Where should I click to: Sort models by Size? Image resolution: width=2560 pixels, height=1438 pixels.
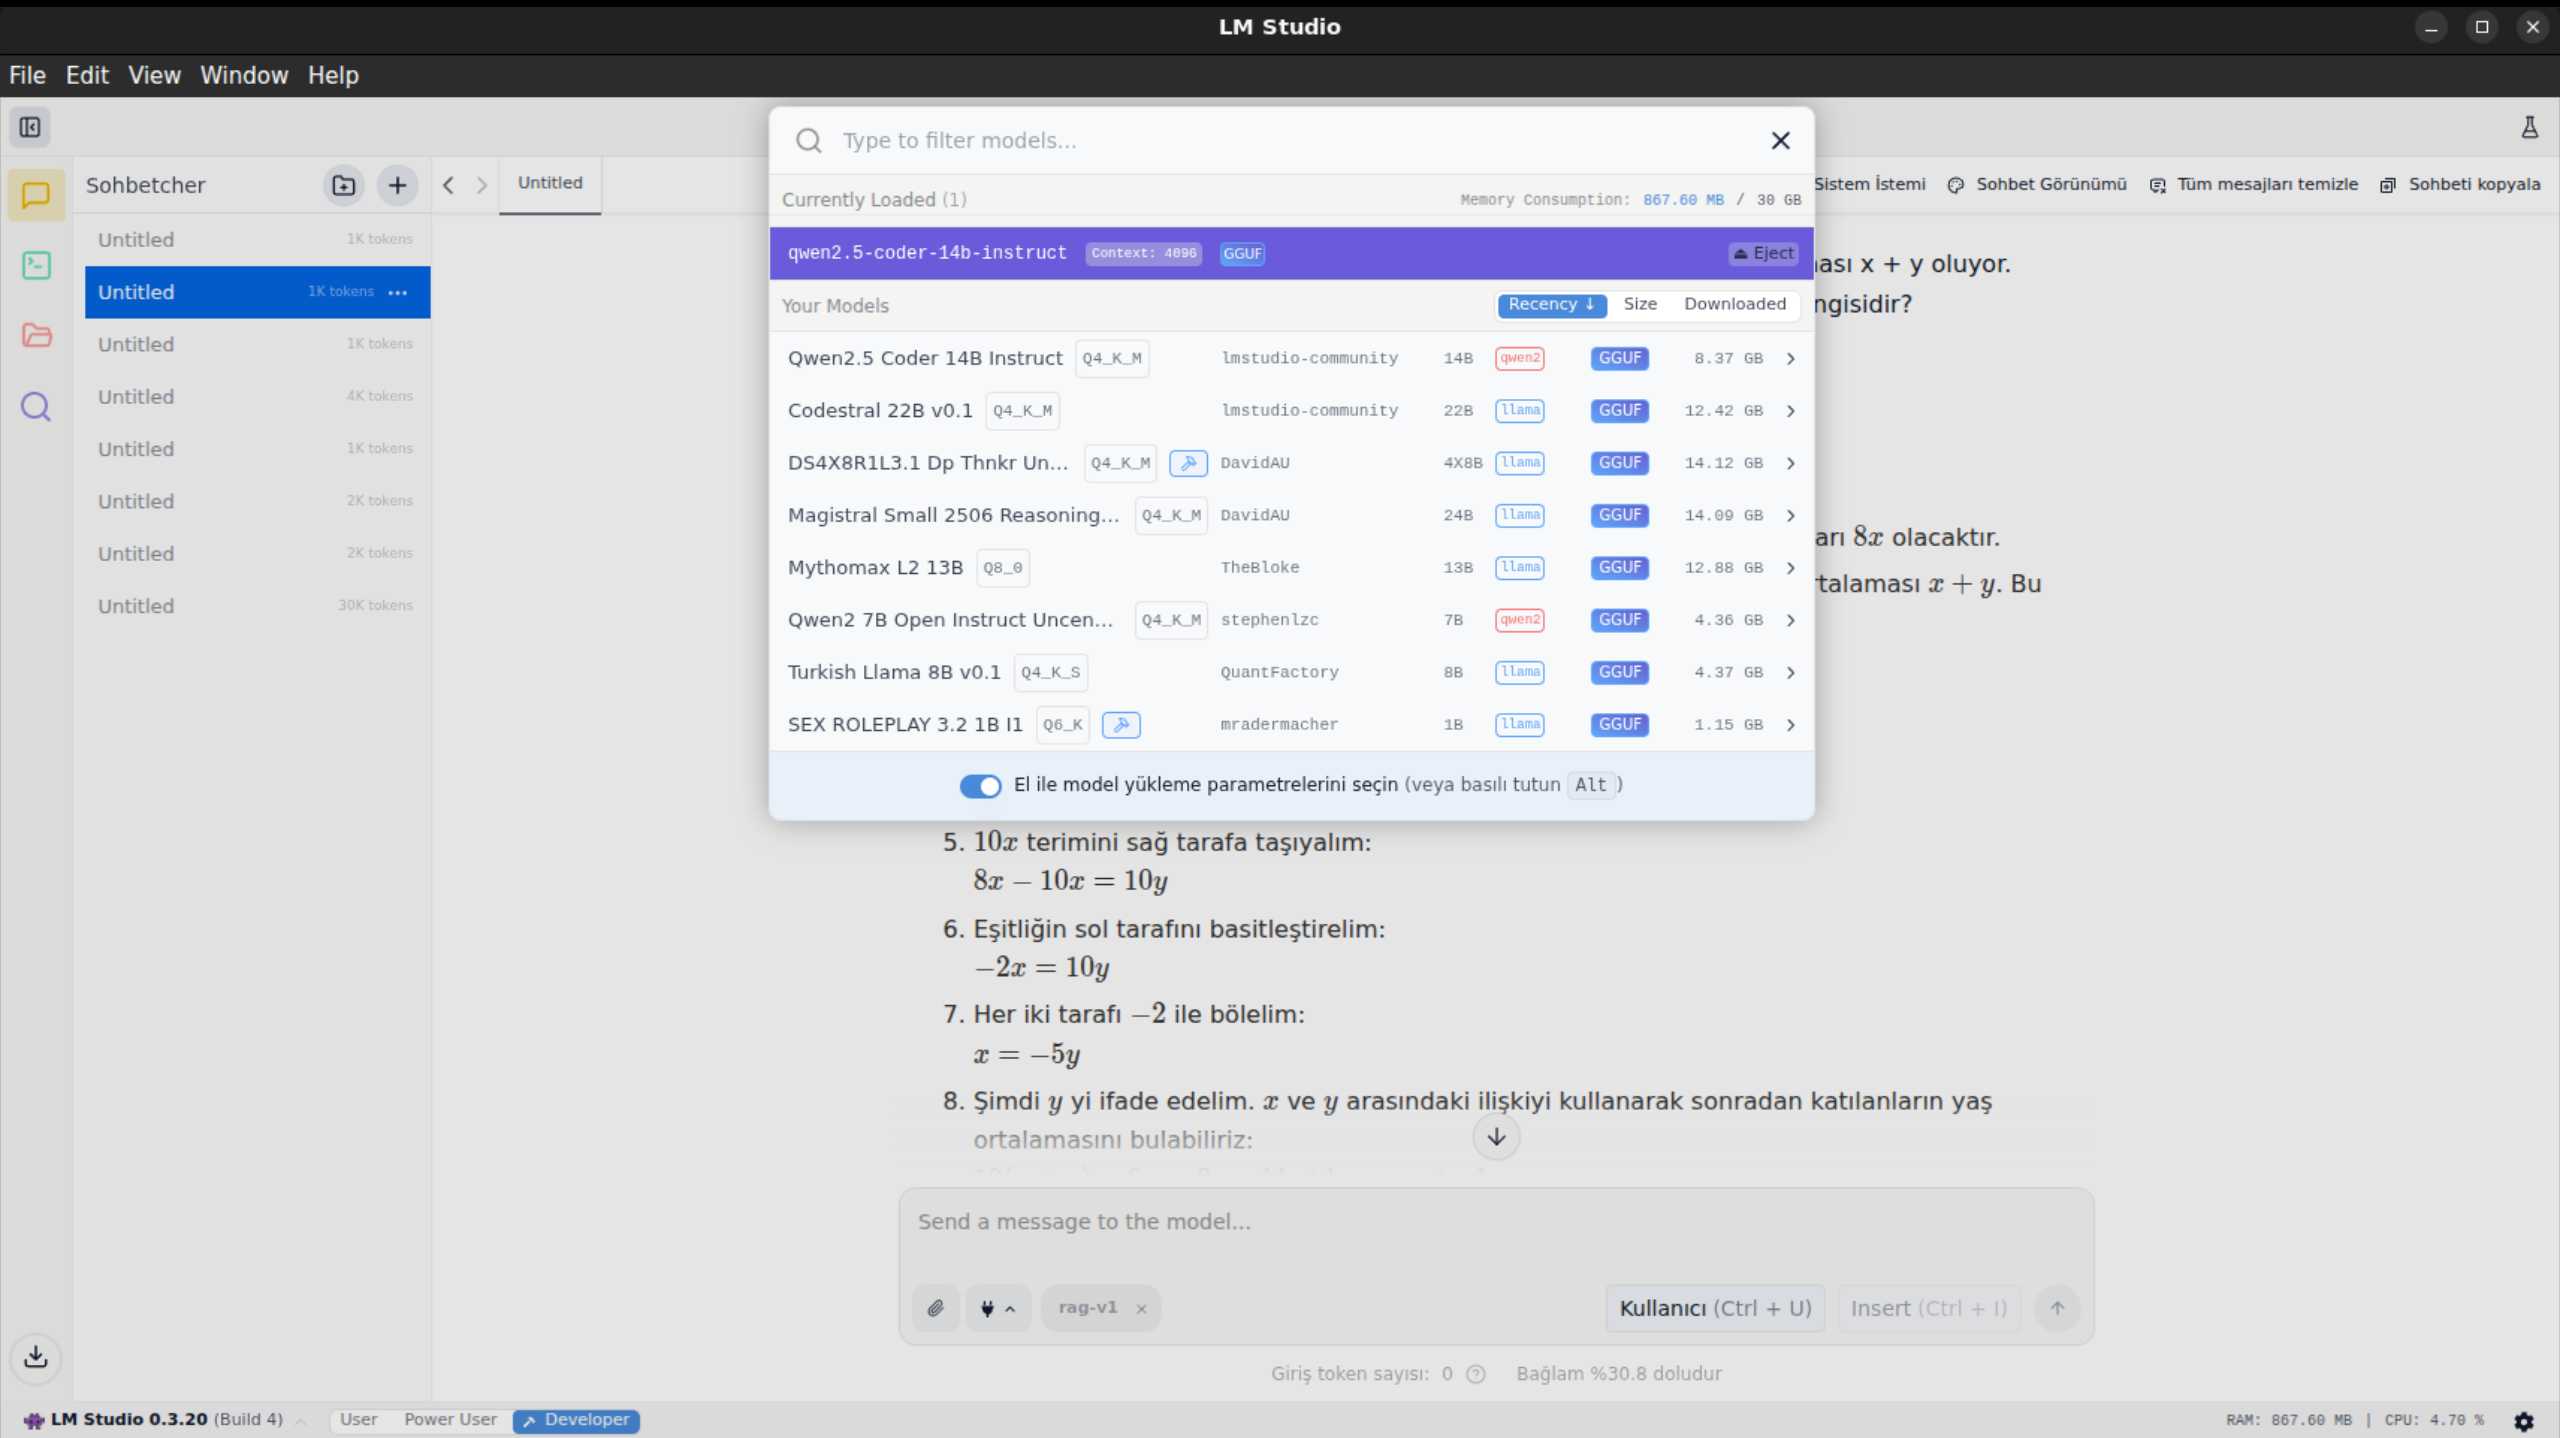point(1639,304)
